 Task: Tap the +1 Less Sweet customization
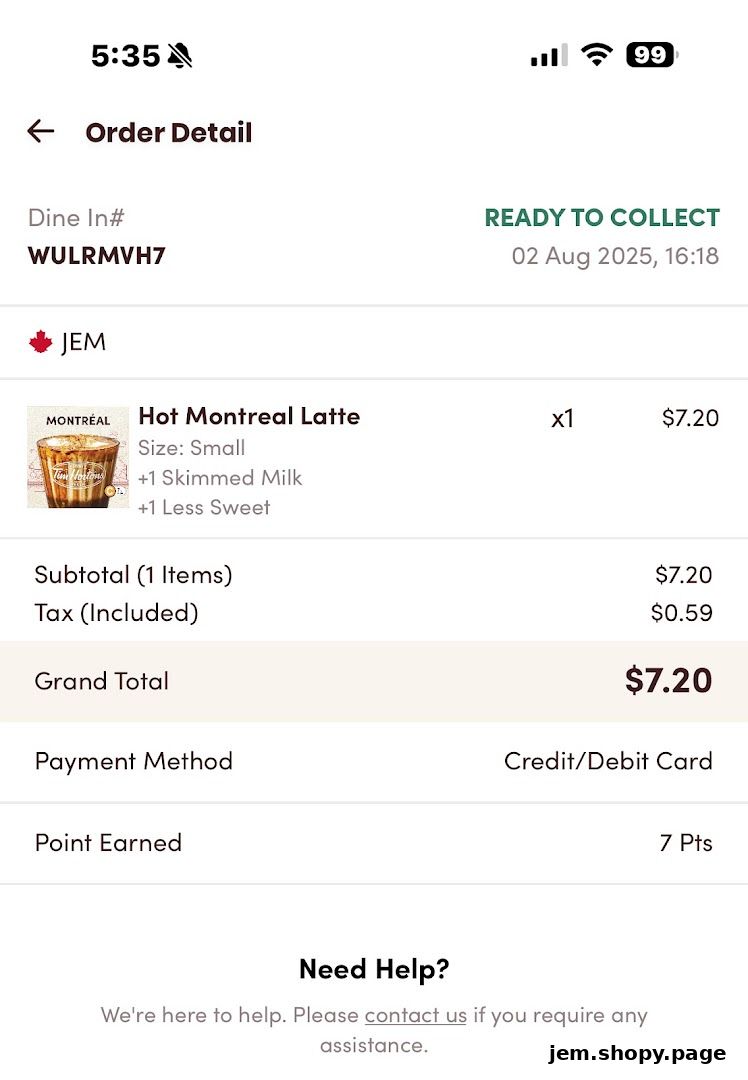[x=203, y=508]
